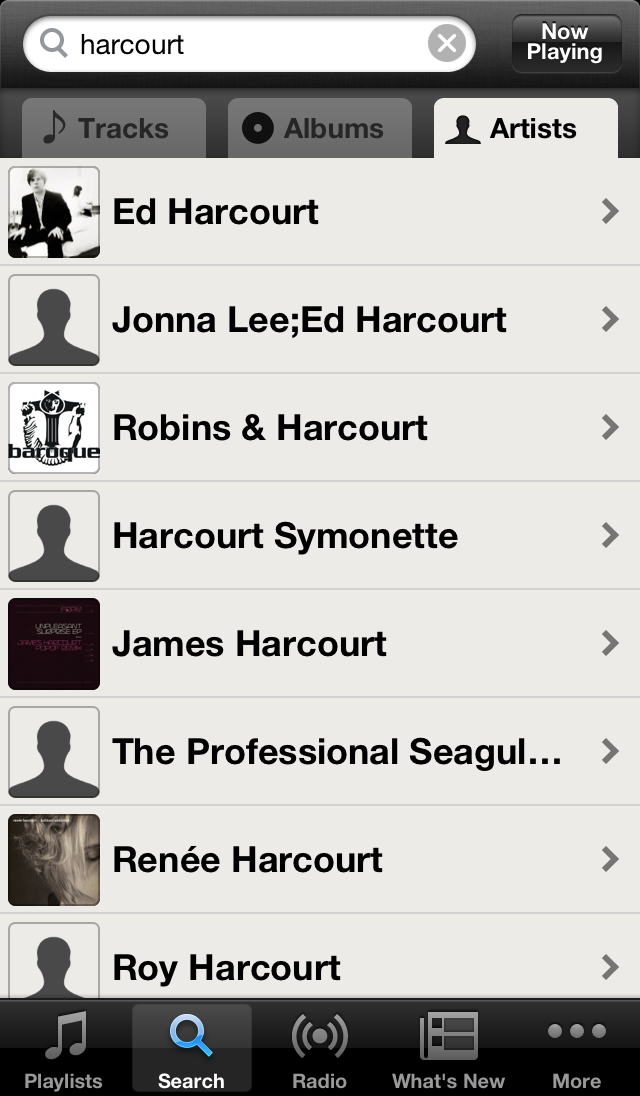Switch to the Albums tab
640x1096 pixels.
pos(320,129)
